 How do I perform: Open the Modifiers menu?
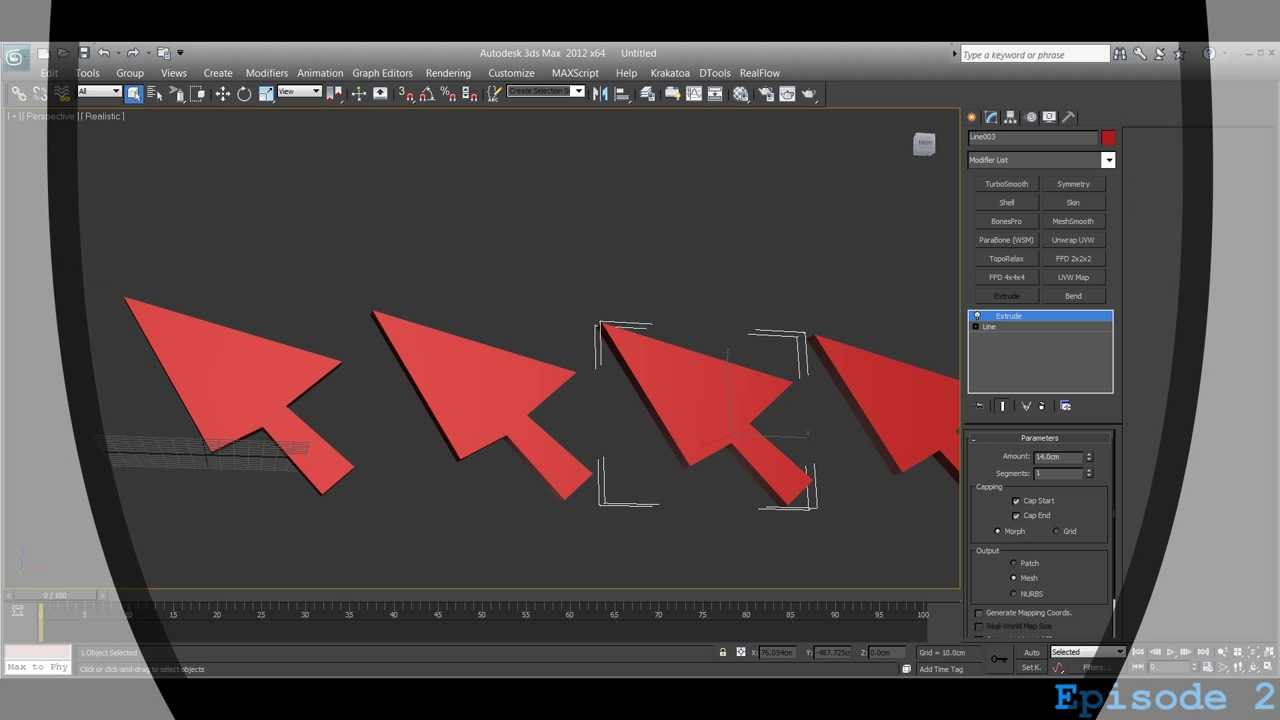pyautogui.click(x=267, y=73)
